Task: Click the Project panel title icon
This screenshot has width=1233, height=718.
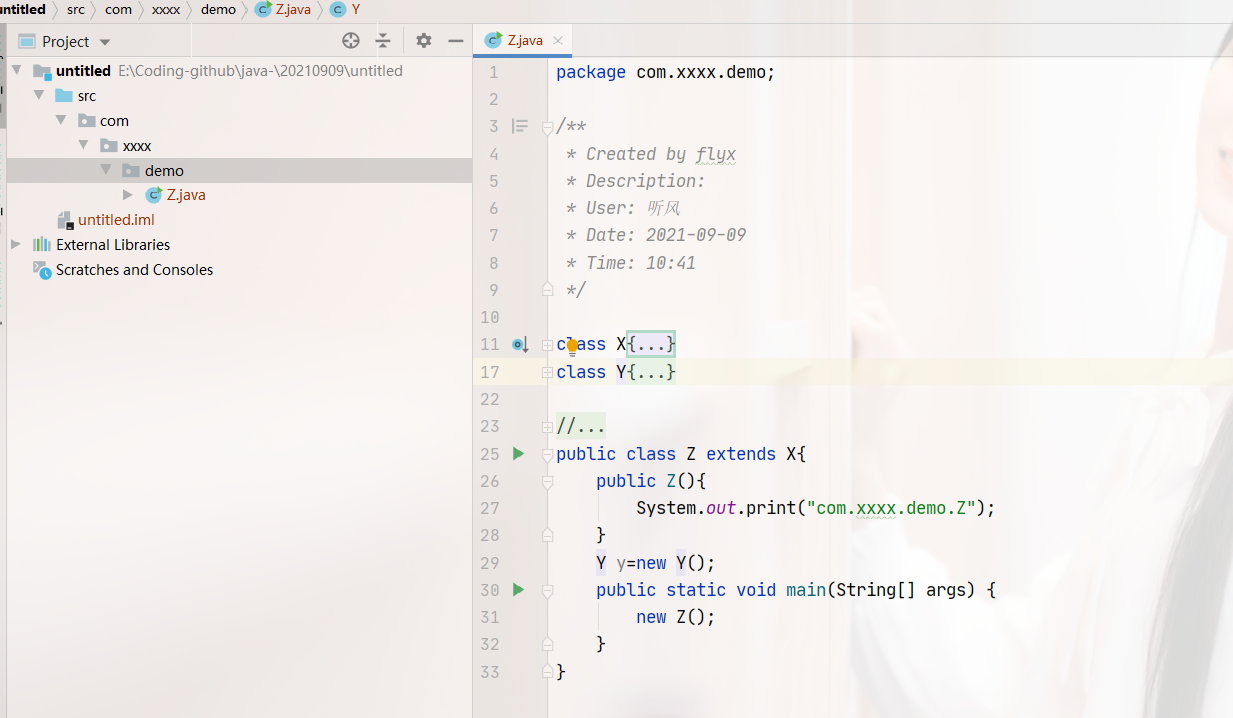Action: [26, 41]
